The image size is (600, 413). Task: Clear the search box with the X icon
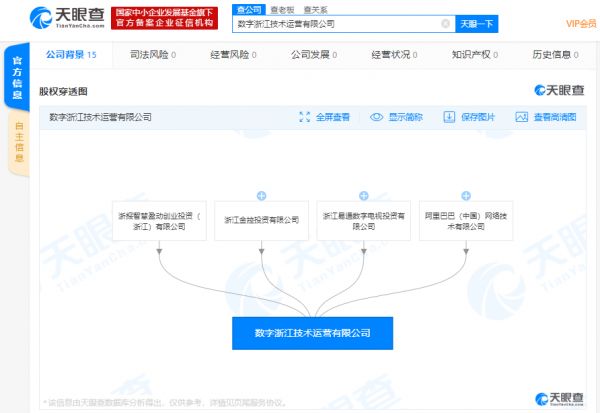pyautogui.click(x=445, y=23)
